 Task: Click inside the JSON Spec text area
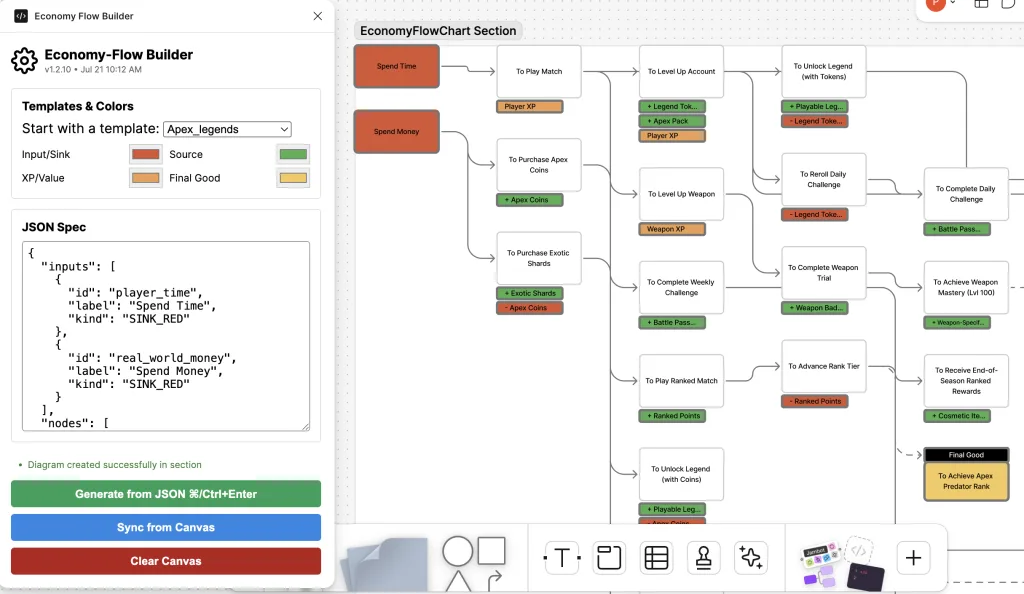pyautogui.click(x=166, y=335)
